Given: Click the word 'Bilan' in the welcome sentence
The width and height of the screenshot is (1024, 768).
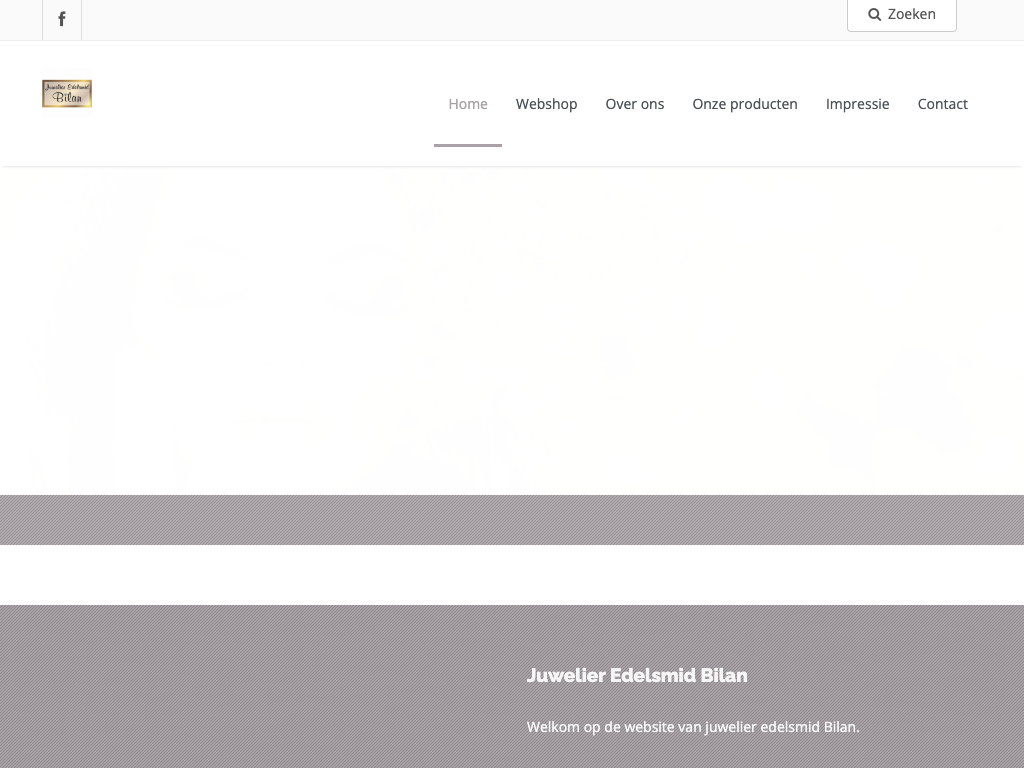Looking at the screenshot, I should (x=840, y=727).
